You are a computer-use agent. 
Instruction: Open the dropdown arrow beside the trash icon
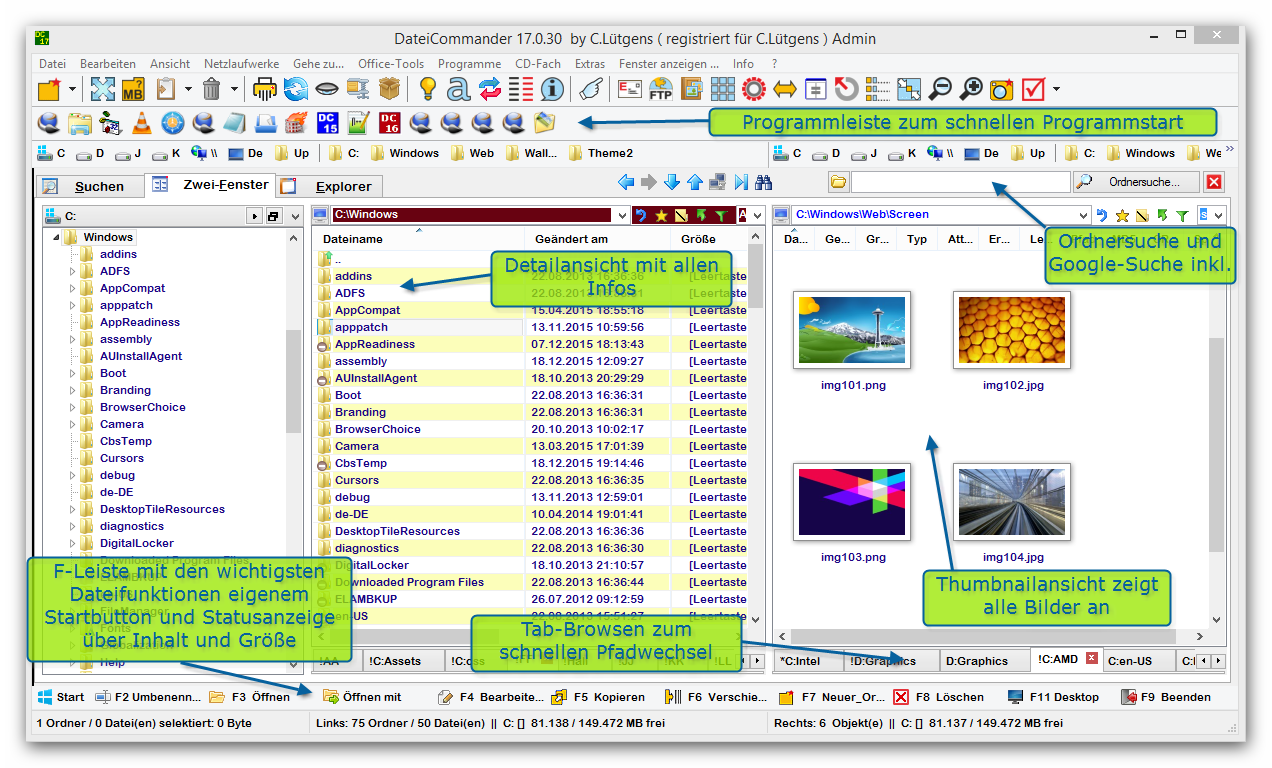(234, 90)
